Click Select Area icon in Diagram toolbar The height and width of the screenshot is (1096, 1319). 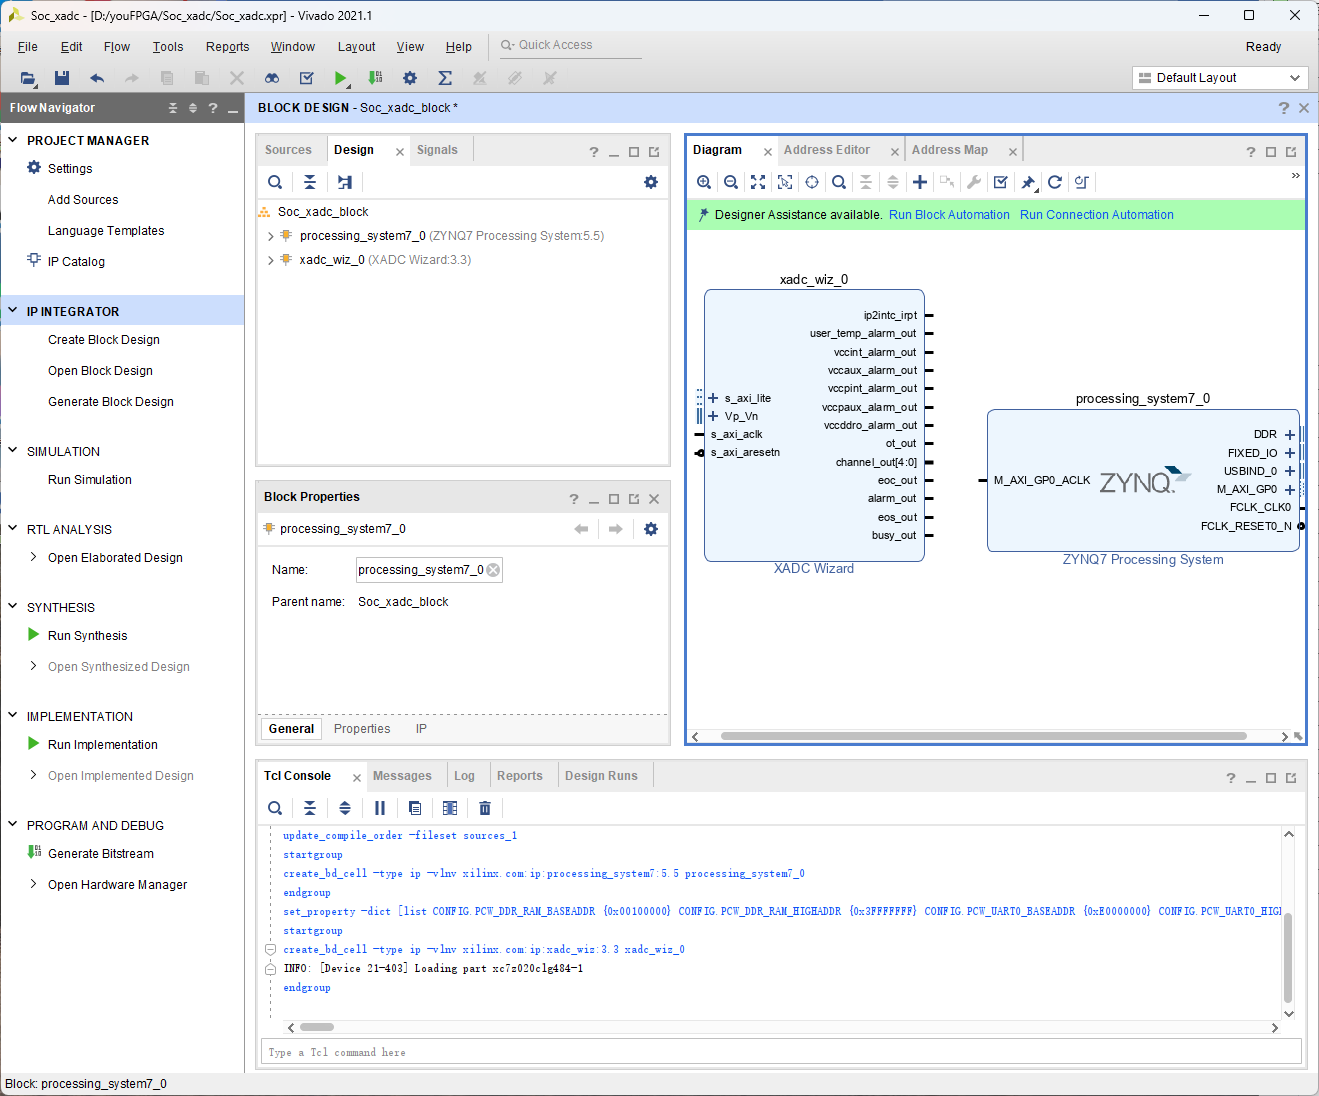point(785,182)
